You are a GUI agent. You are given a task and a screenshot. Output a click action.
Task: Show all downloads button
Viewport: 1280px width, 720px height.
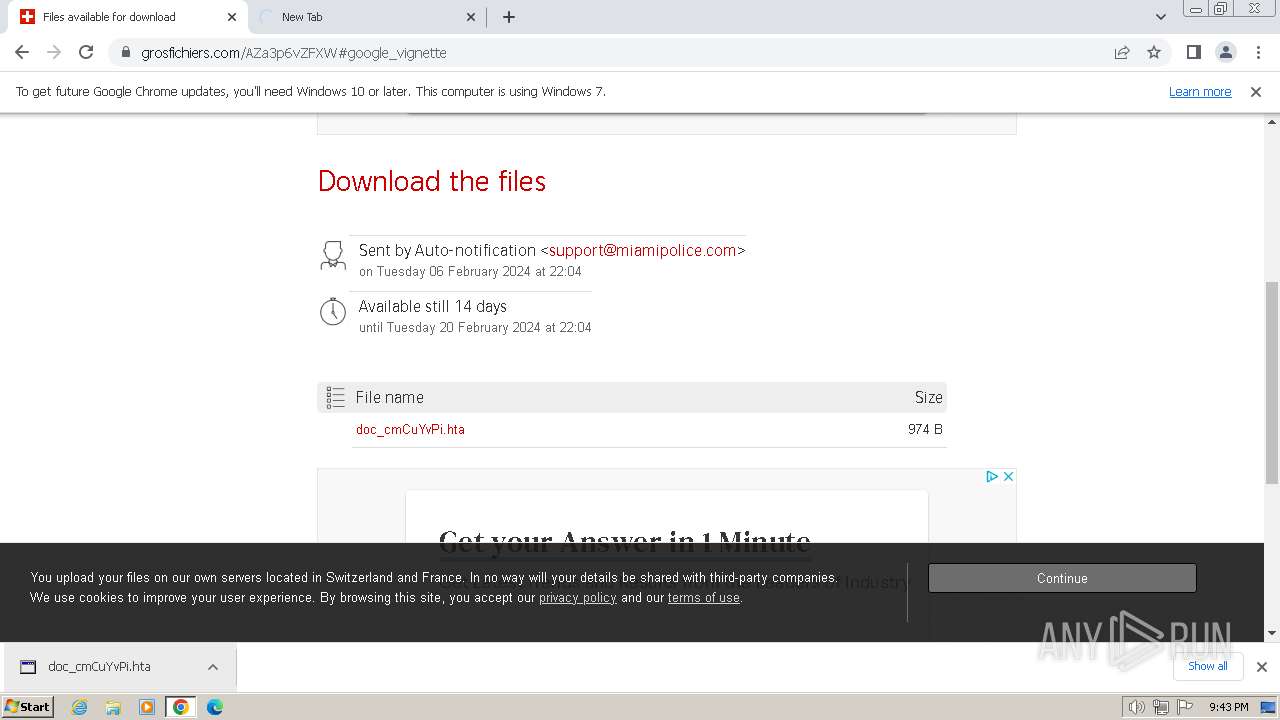[1208, 666]
